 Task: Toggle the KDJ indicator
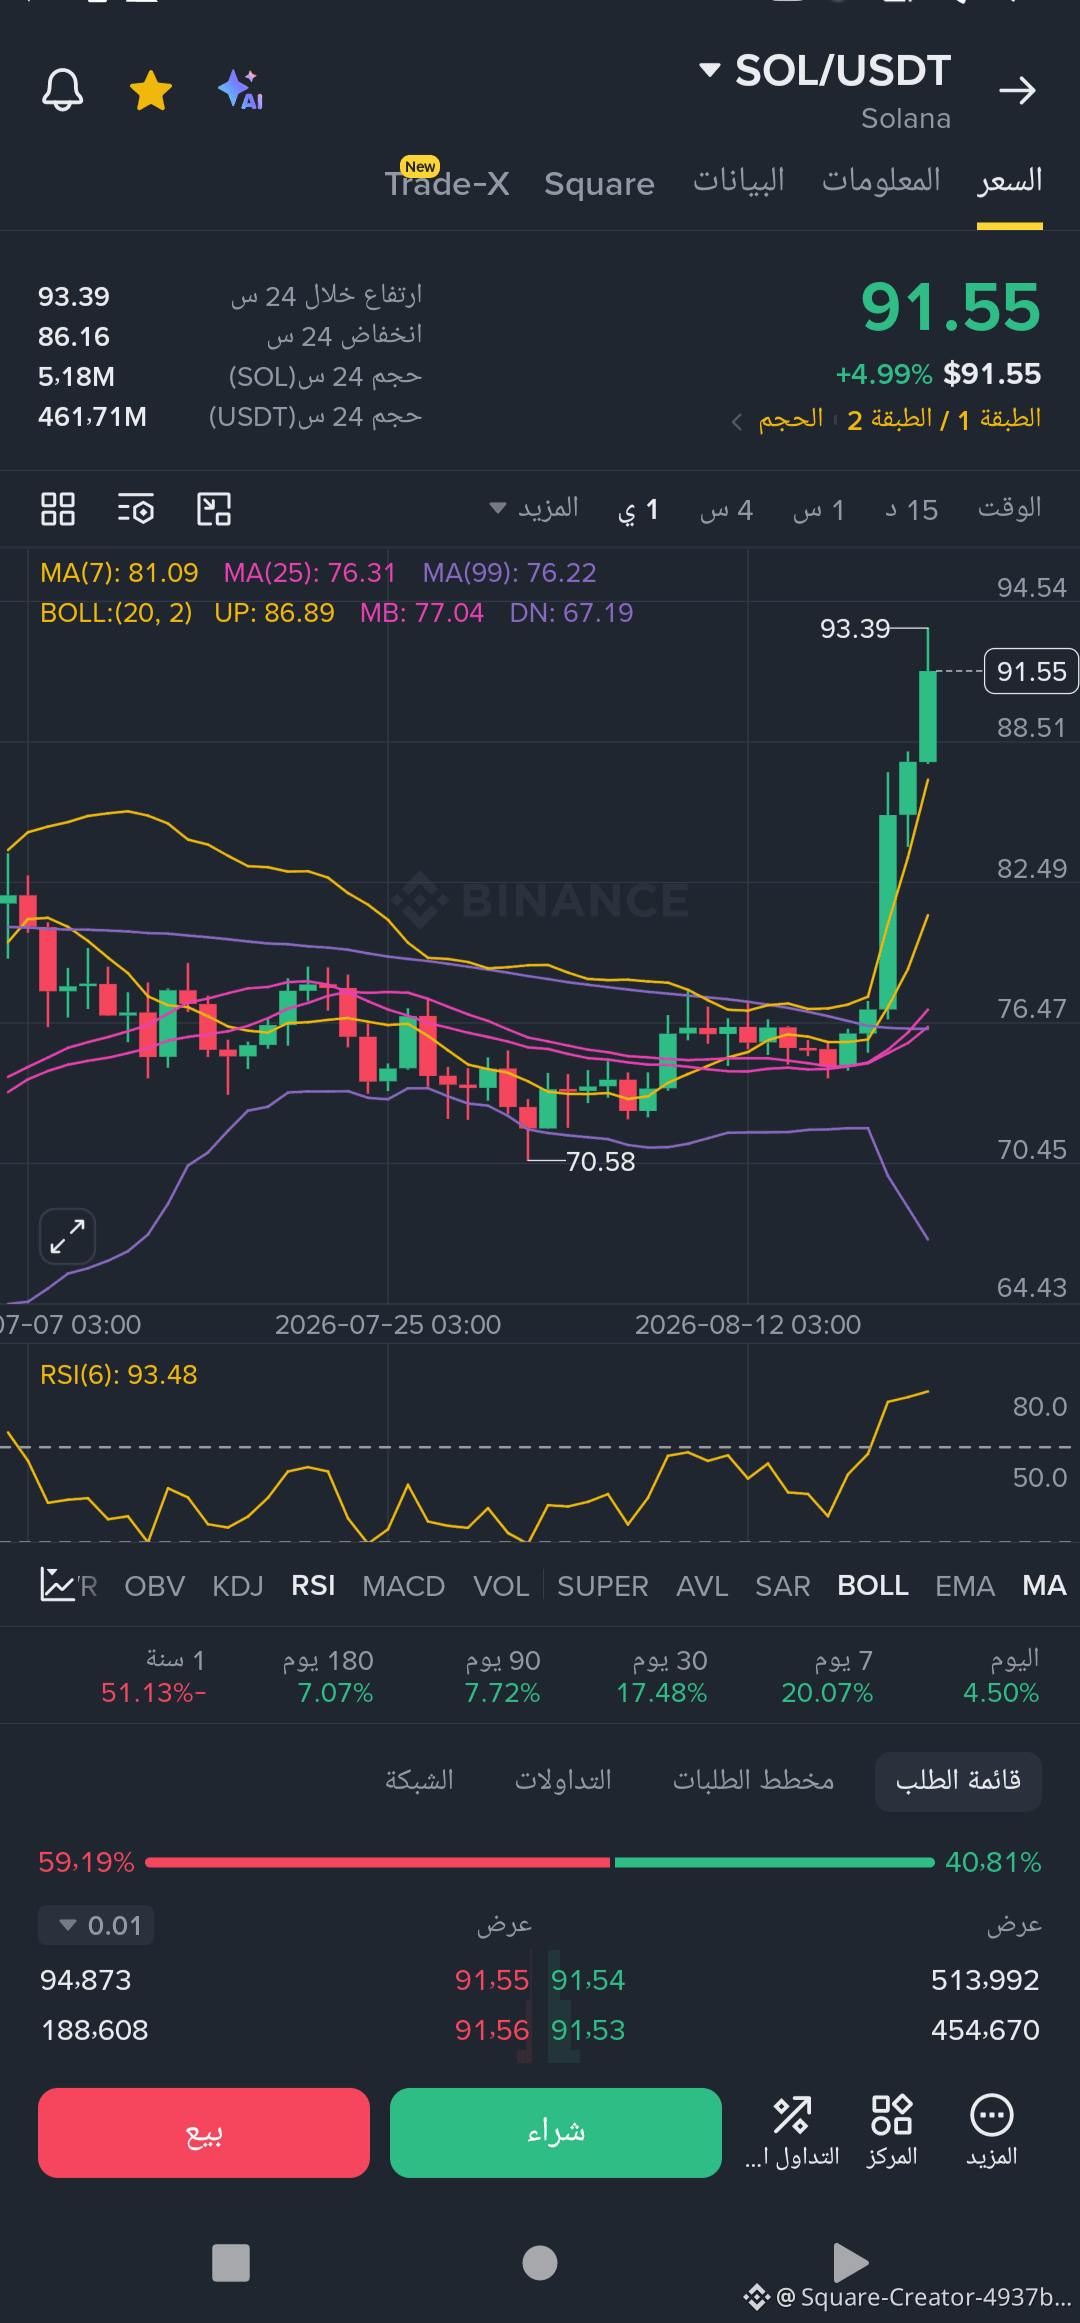click(237, 1586)
